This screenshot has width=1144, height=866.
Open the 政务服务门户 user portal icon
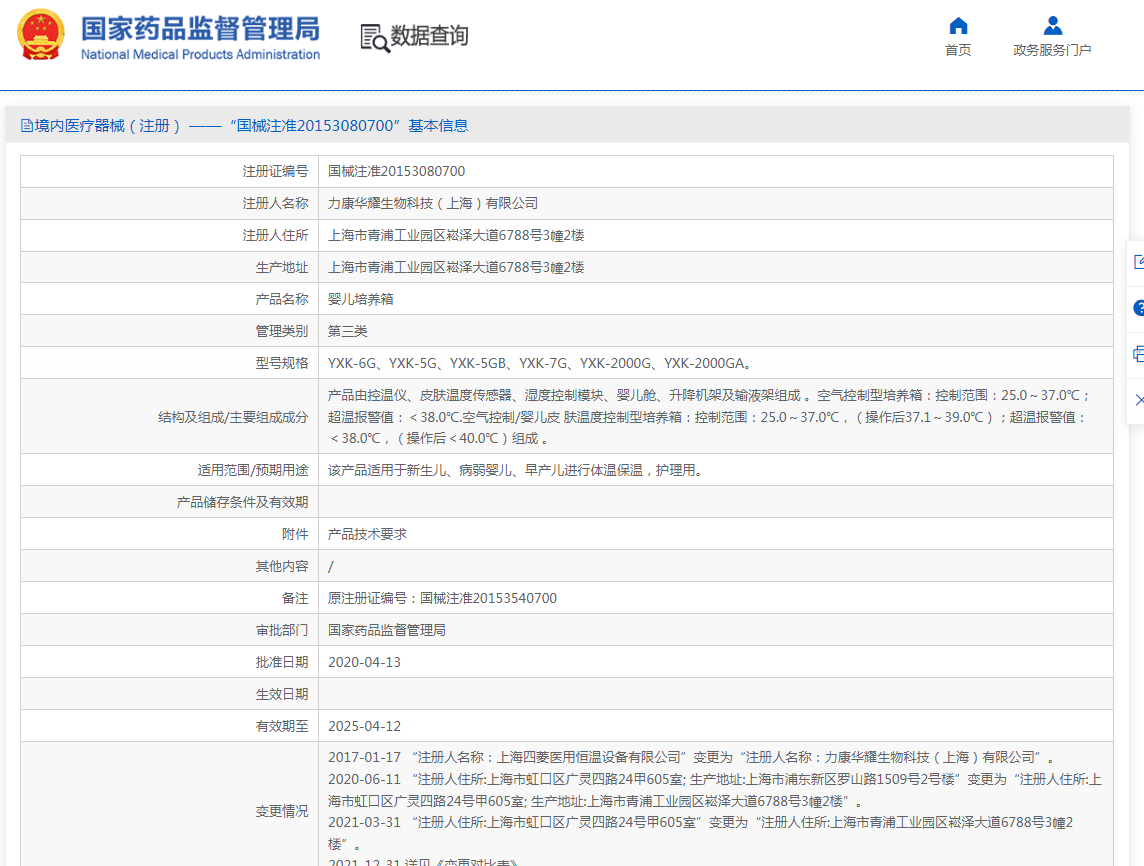1052,26
